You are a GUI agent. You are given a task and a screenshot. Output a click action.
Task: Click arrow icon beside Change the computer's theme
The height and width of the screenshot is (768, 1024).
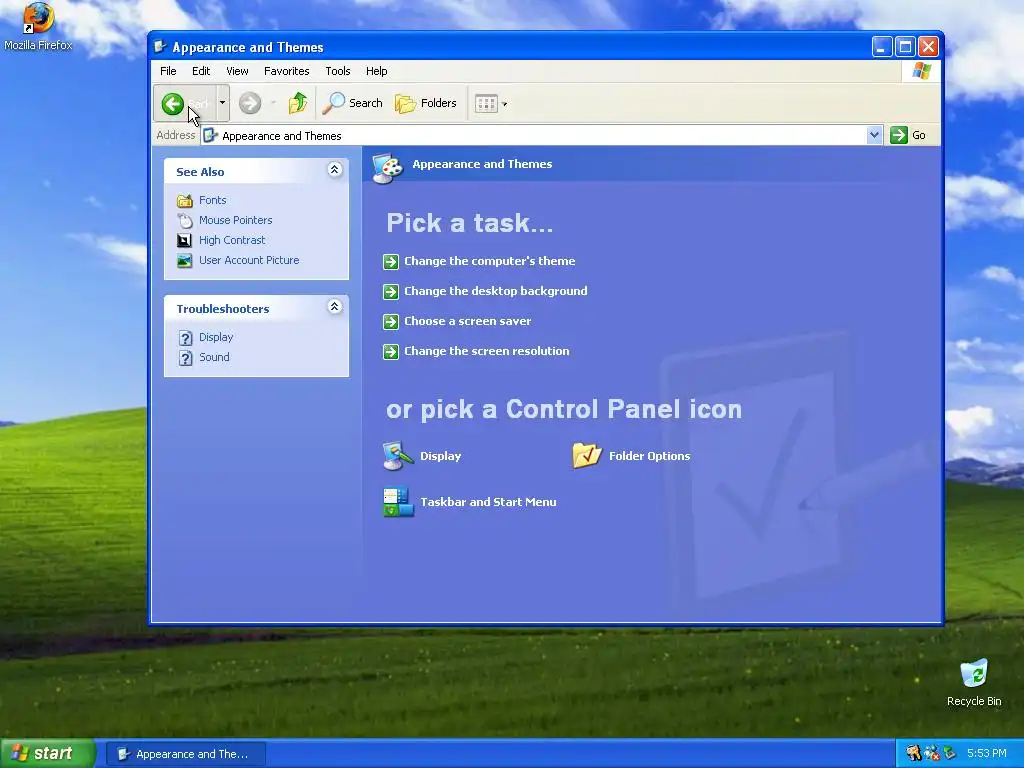[391, 261]
